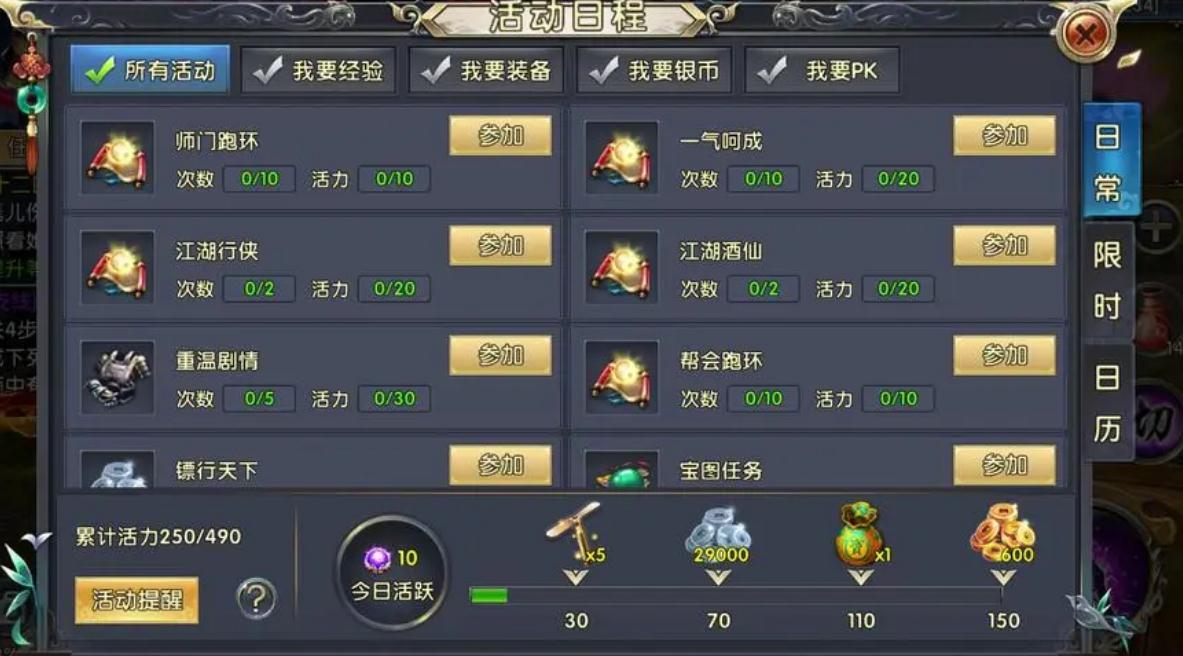Click the green activity progress bar

736,596
